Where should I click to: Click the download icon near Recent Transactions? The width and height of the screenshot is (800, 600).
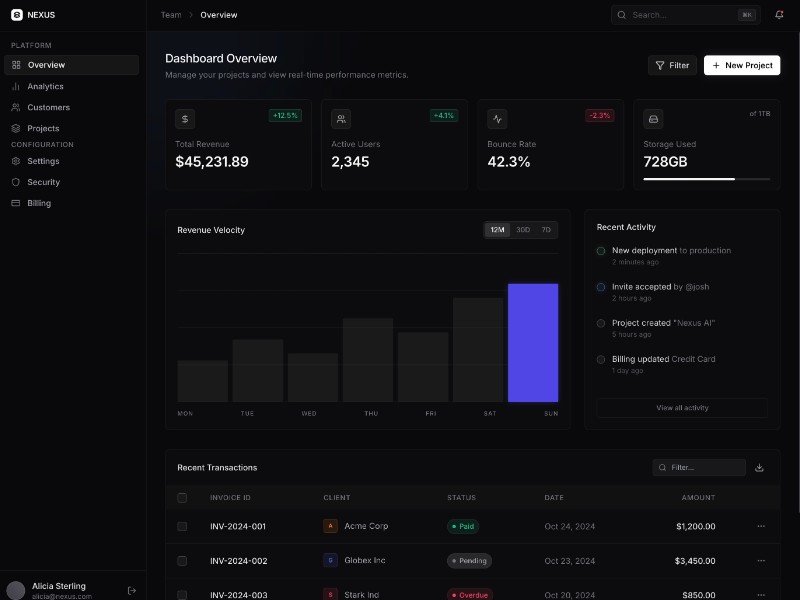[x=759, y=467]
